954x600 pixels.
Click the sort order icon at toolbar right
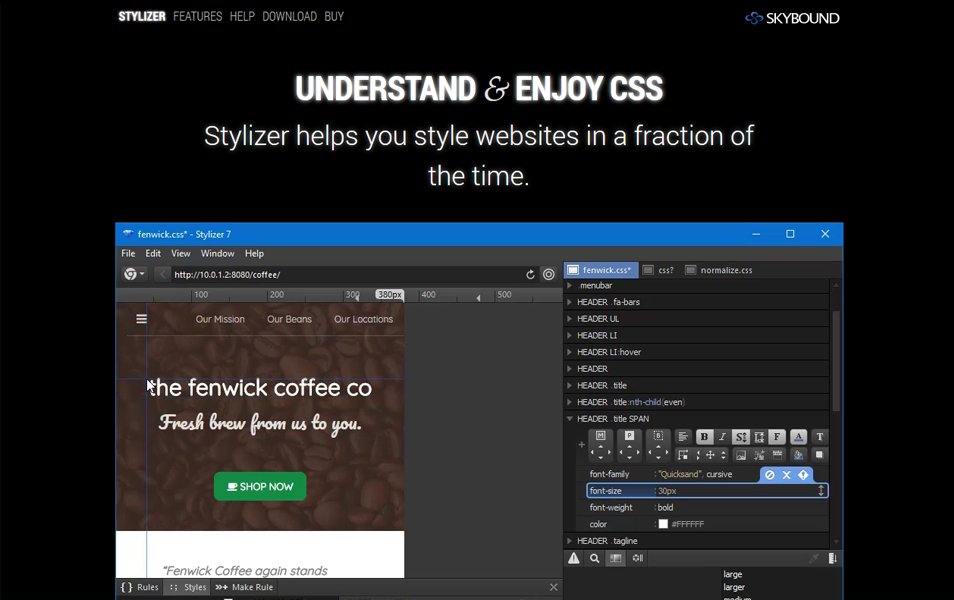pyautogui.click(x=832, y=558)
